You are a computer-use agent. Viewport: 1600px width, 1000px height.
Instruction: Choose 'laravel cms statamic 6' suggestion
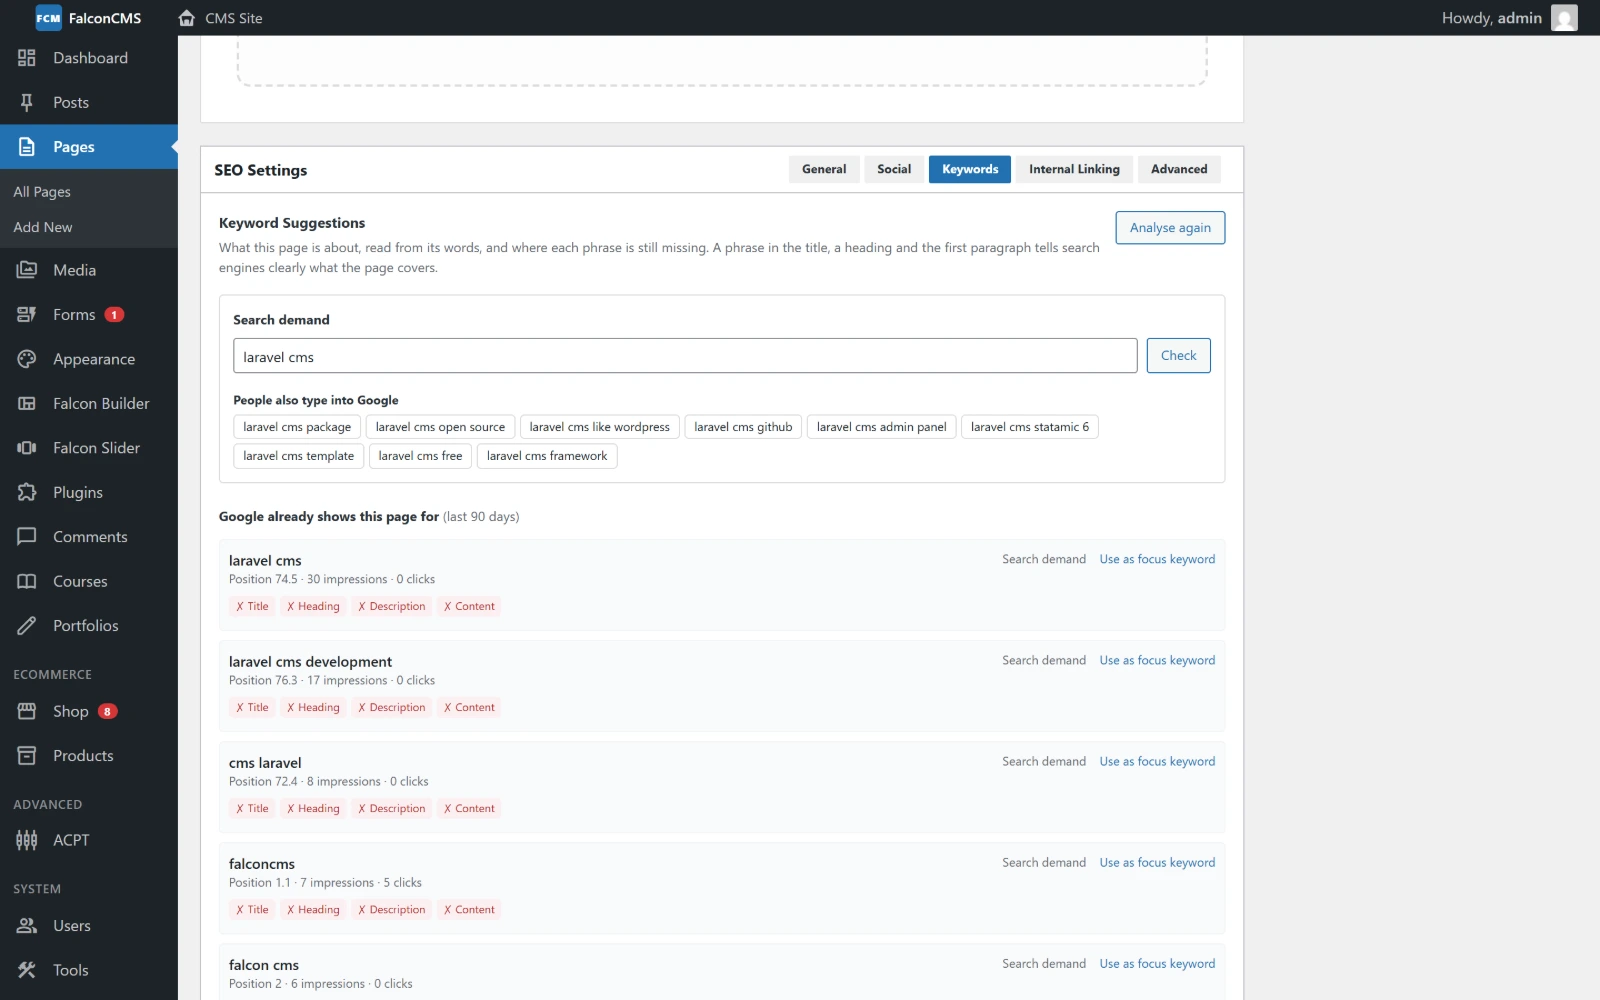[1030, 427]
